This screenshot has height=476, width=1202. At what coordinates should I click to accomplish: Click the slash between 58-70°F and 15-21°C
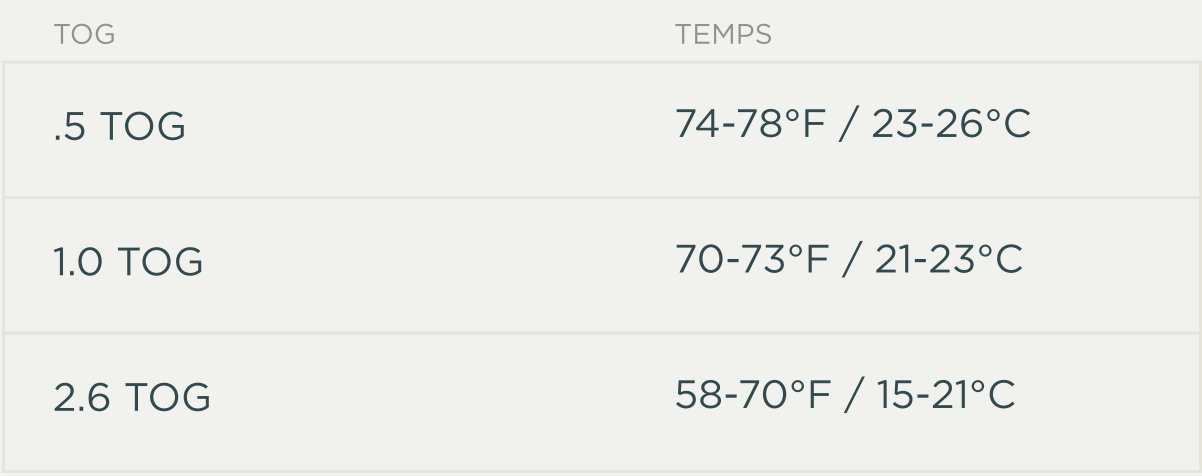pyautogui.click(x=854, y=396)
